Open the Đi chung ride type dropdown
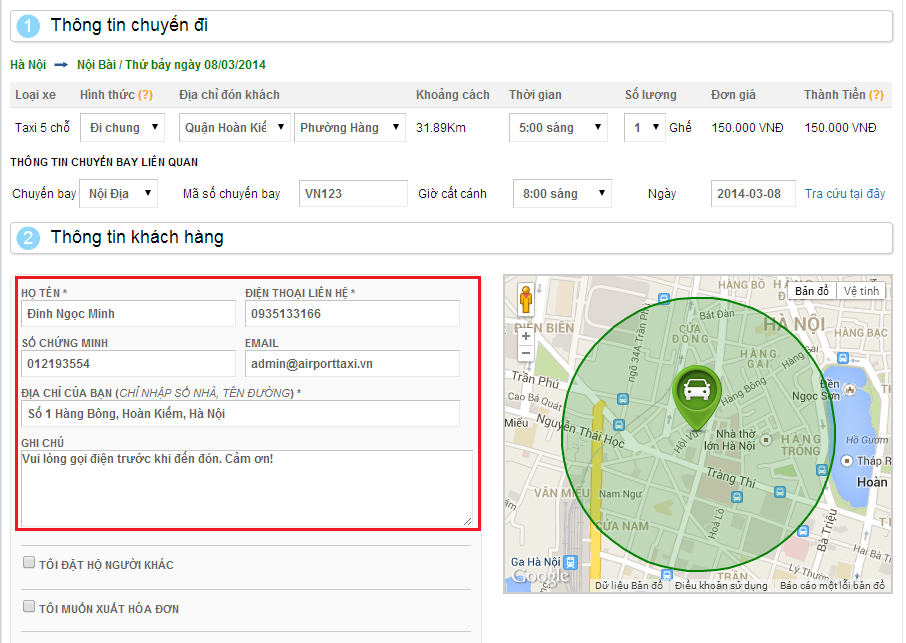The width and height of the screenshot is (906, 643). 123,128
